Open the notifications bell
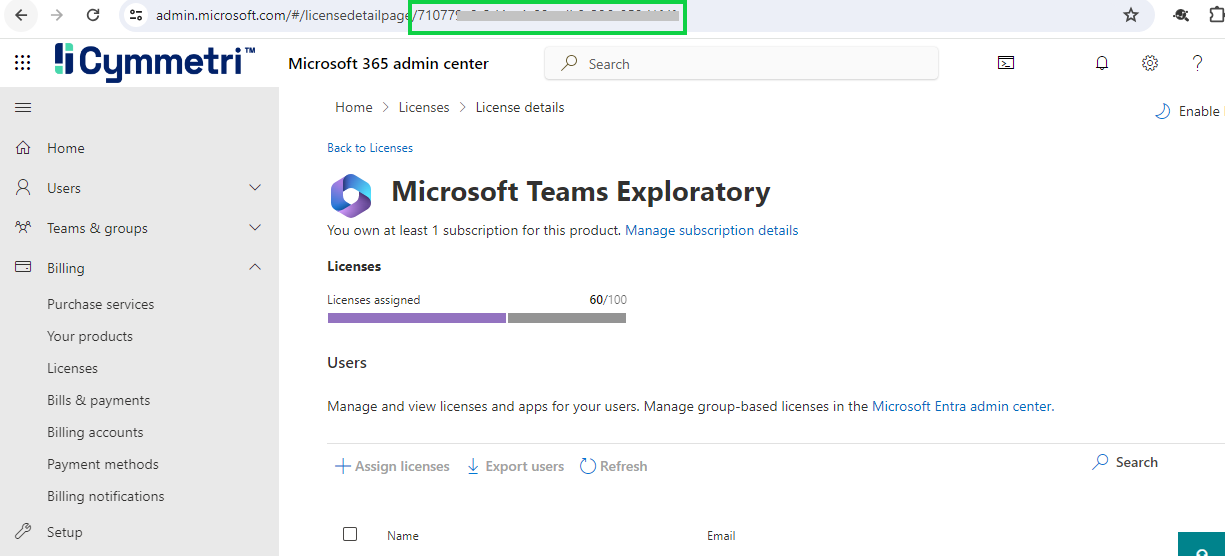The image size is (1225, 556). (1102, 63)
